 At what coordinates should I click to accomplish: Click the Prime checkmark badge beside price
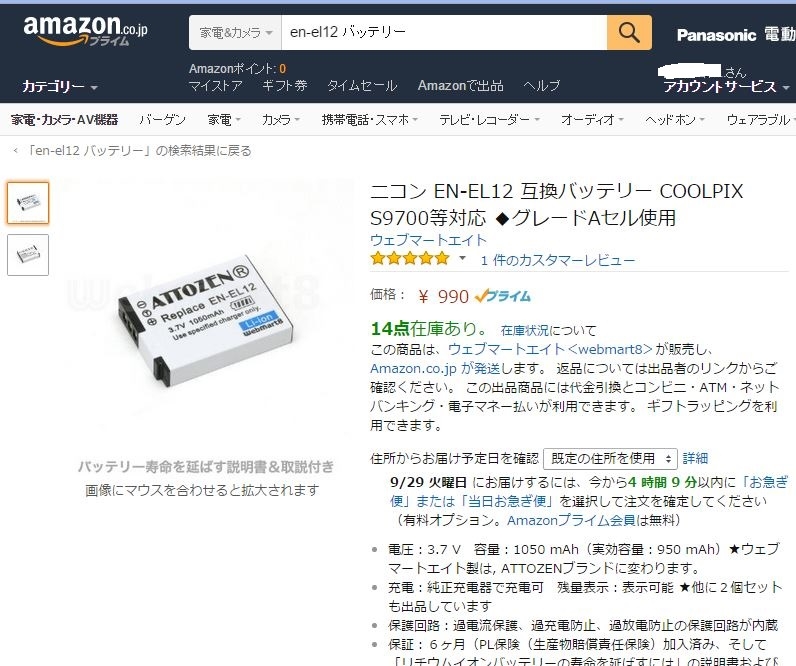(x=503, y=296)
